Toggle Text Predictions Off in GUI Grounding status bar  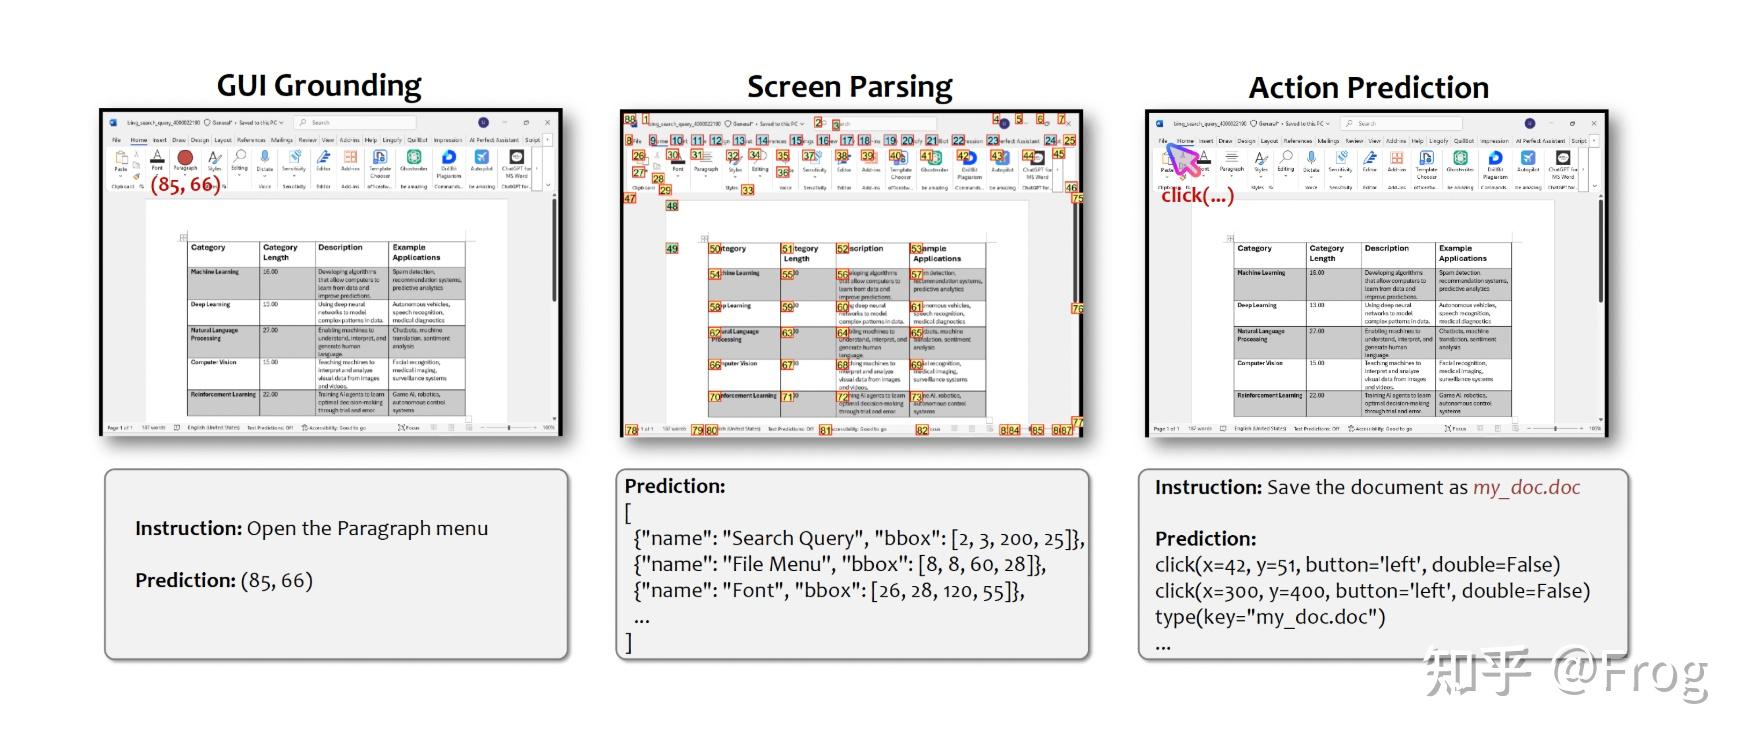[x=270, y=427]
